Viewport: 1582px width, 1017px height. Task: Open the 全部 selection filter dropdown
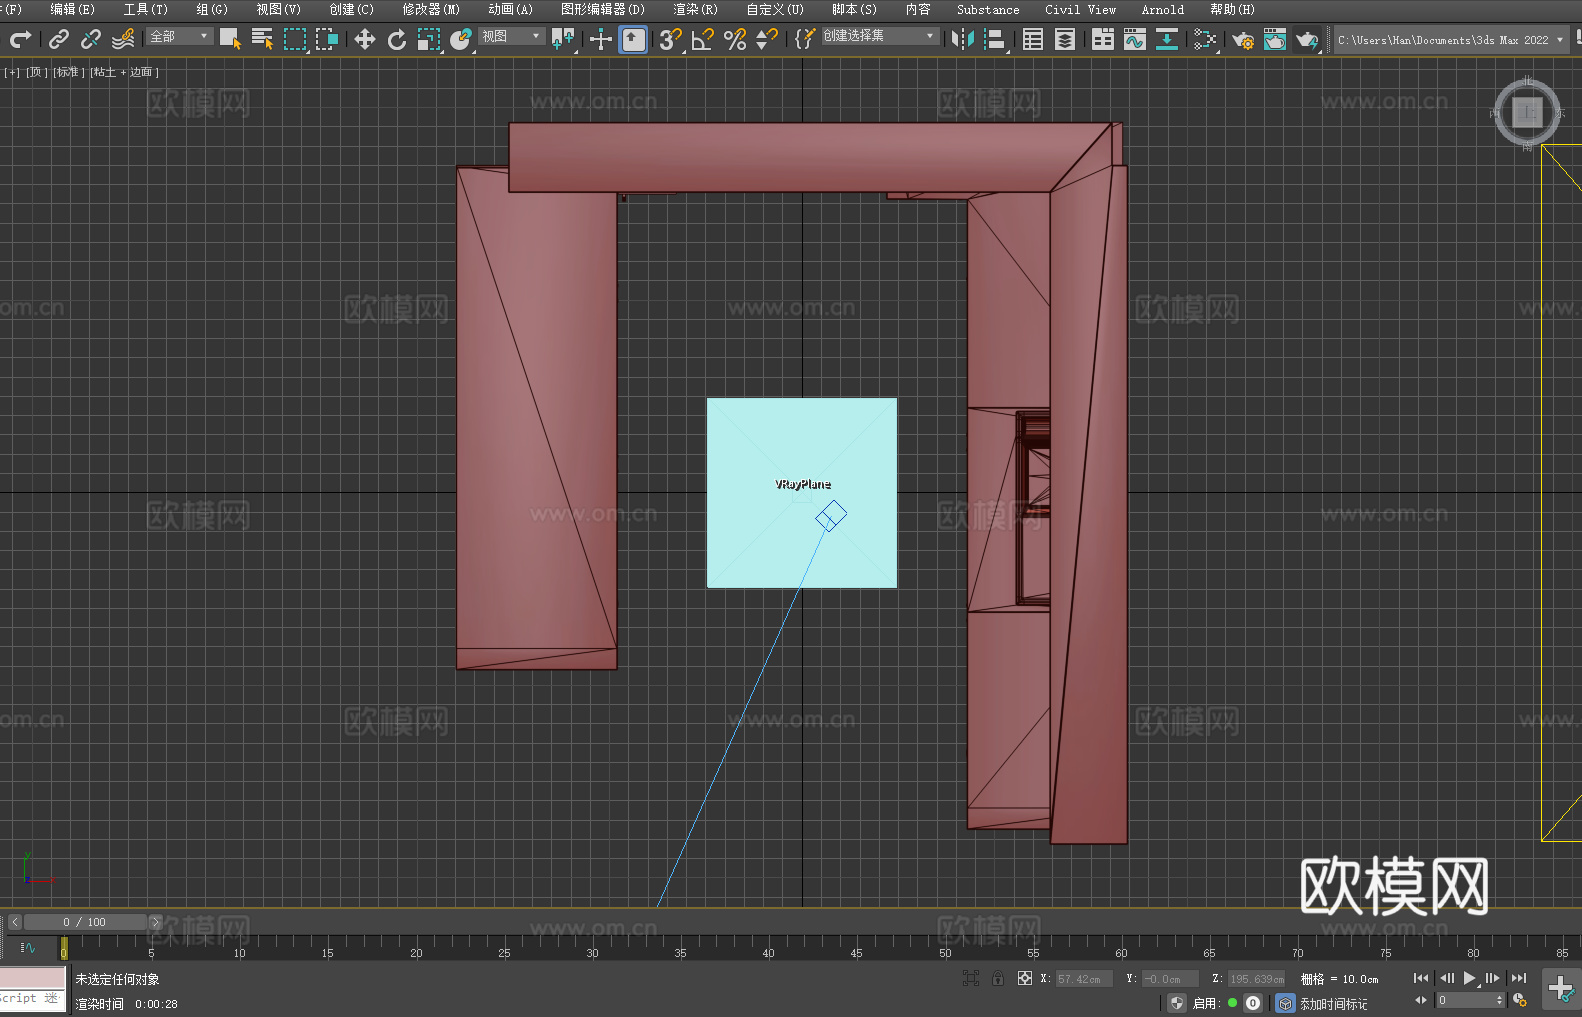coord(179,36)
